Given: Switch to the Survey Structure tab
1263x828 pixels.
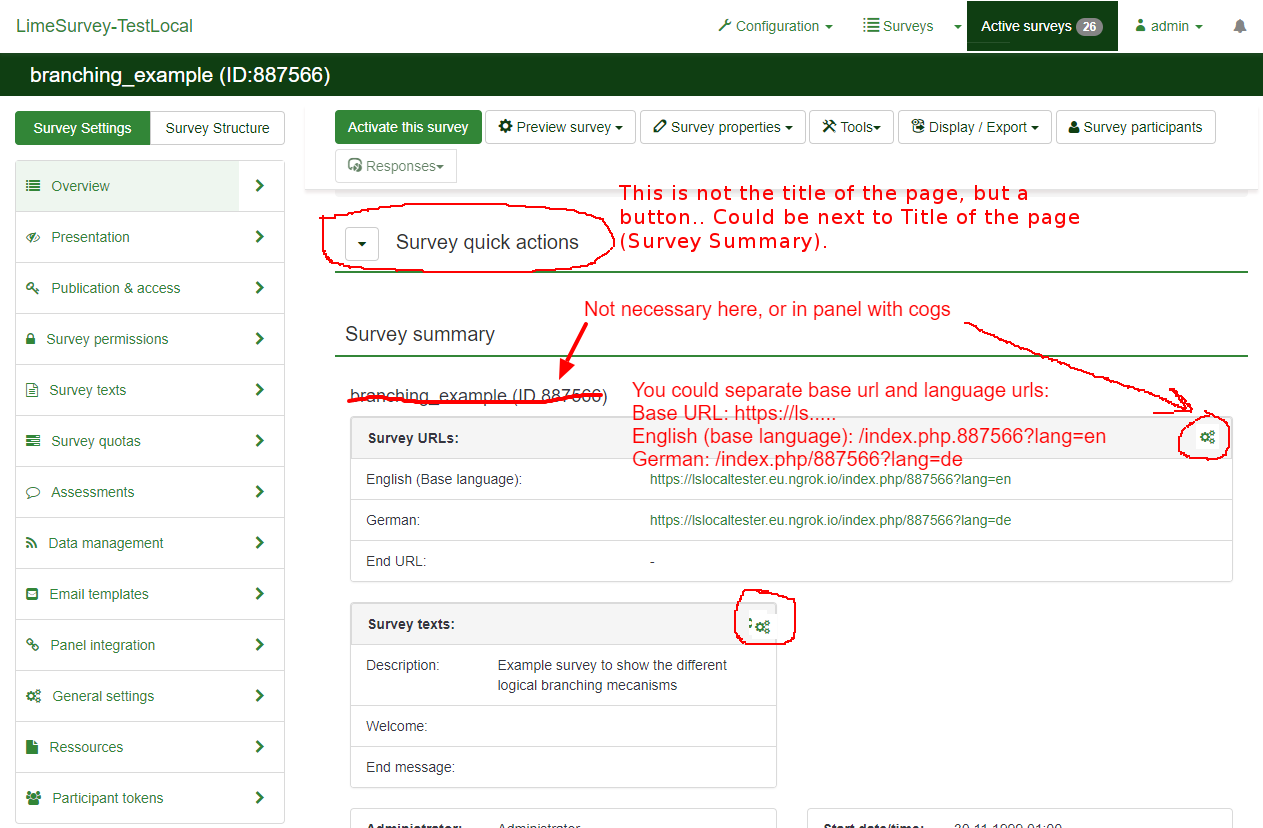Looking at the screenshot, I should pos(217,128).
